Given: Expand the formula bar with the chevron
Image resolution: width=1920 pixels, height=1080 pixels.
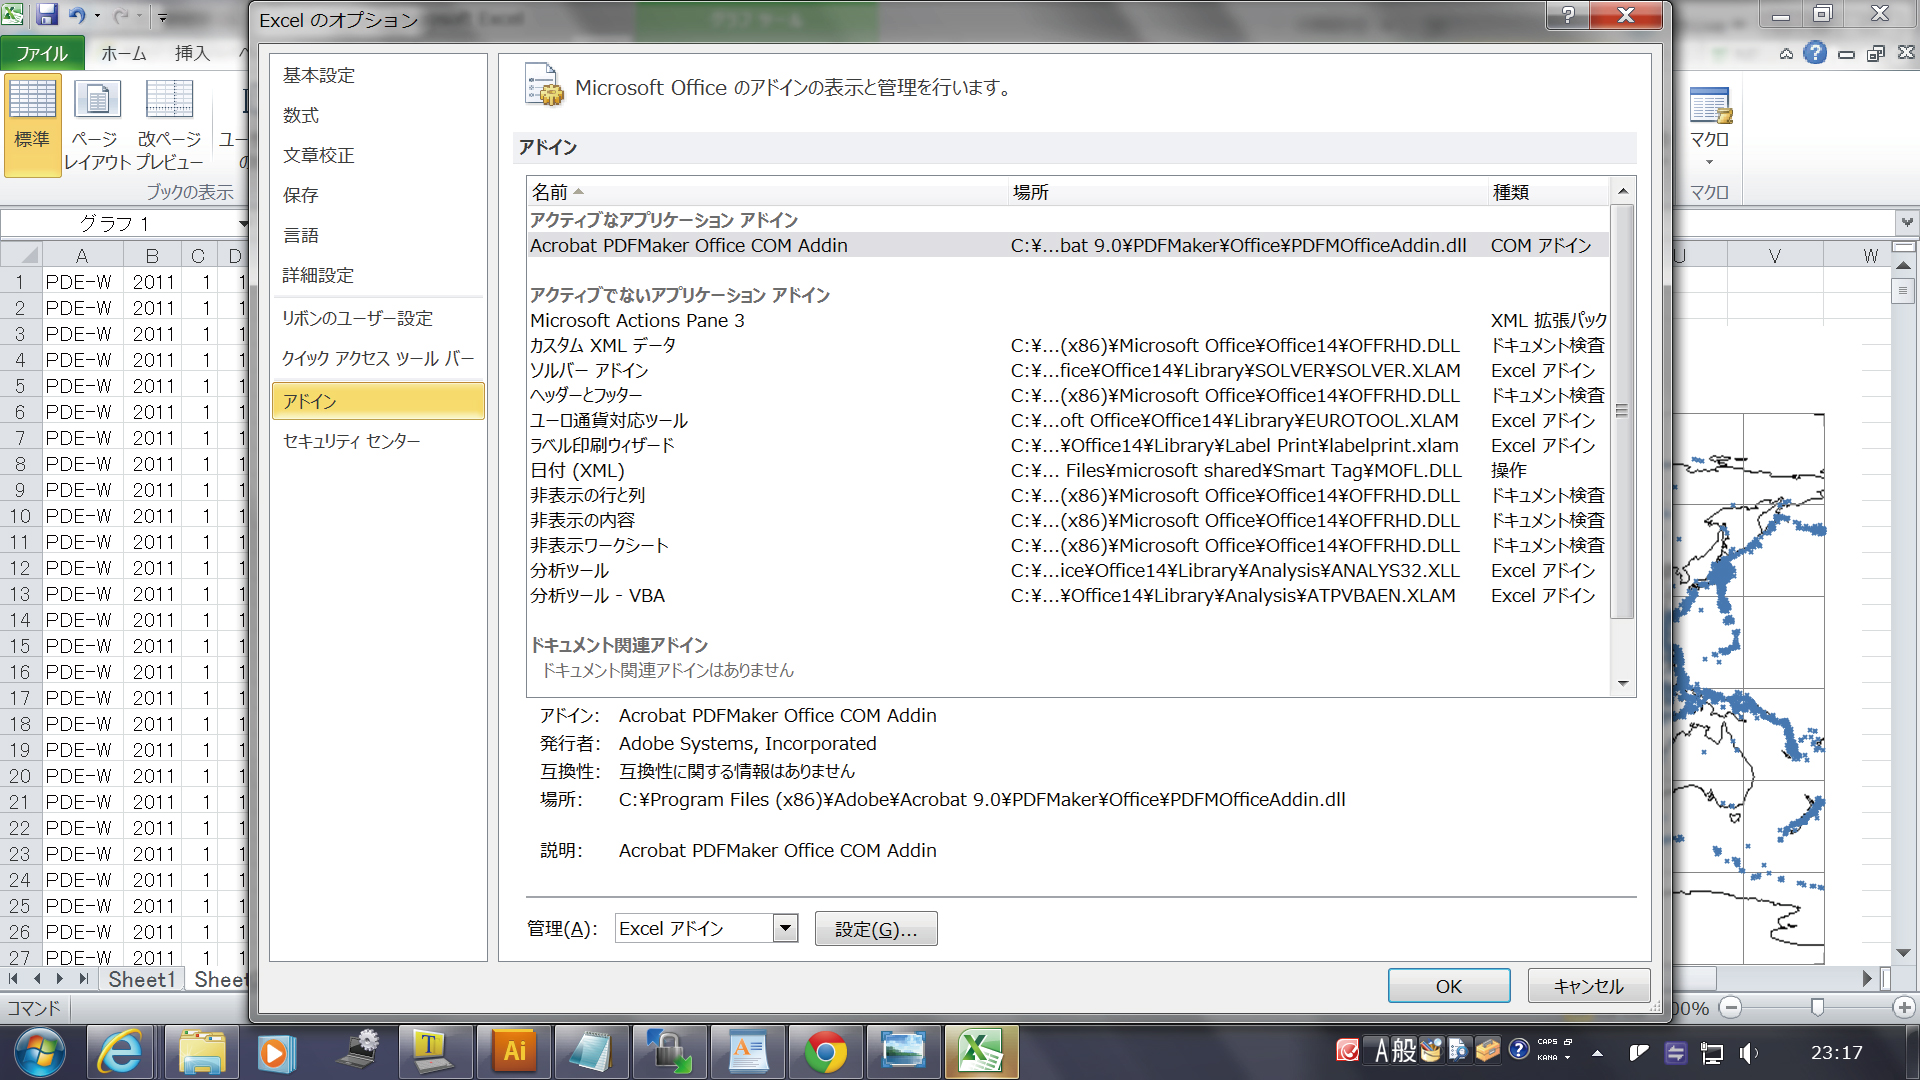Looking at the screenshot, I should [x=1907, y=222].
